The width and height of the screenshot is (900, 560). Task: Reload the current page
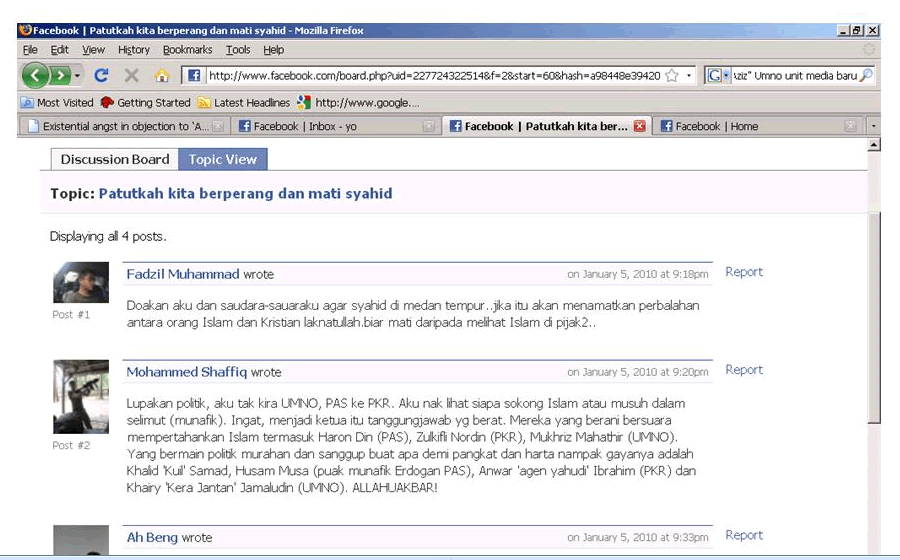102,75
